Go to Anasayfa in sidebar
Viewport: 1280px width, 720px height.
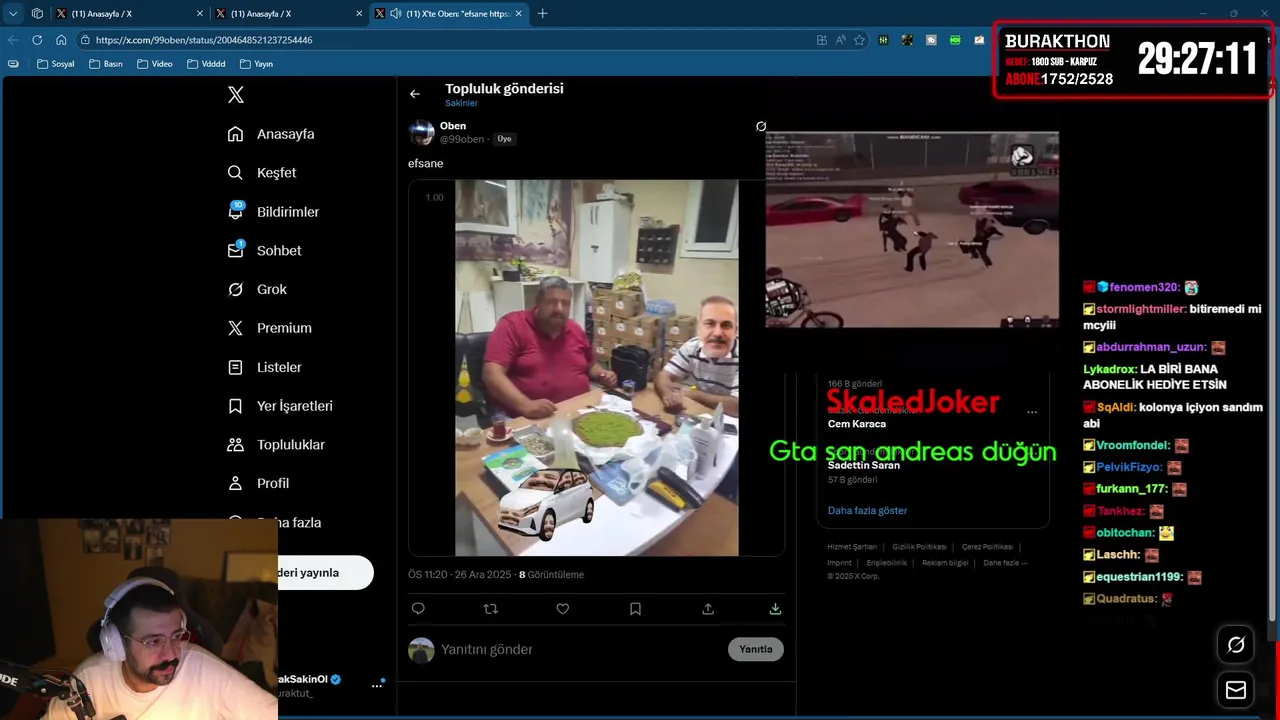(272, 134)
